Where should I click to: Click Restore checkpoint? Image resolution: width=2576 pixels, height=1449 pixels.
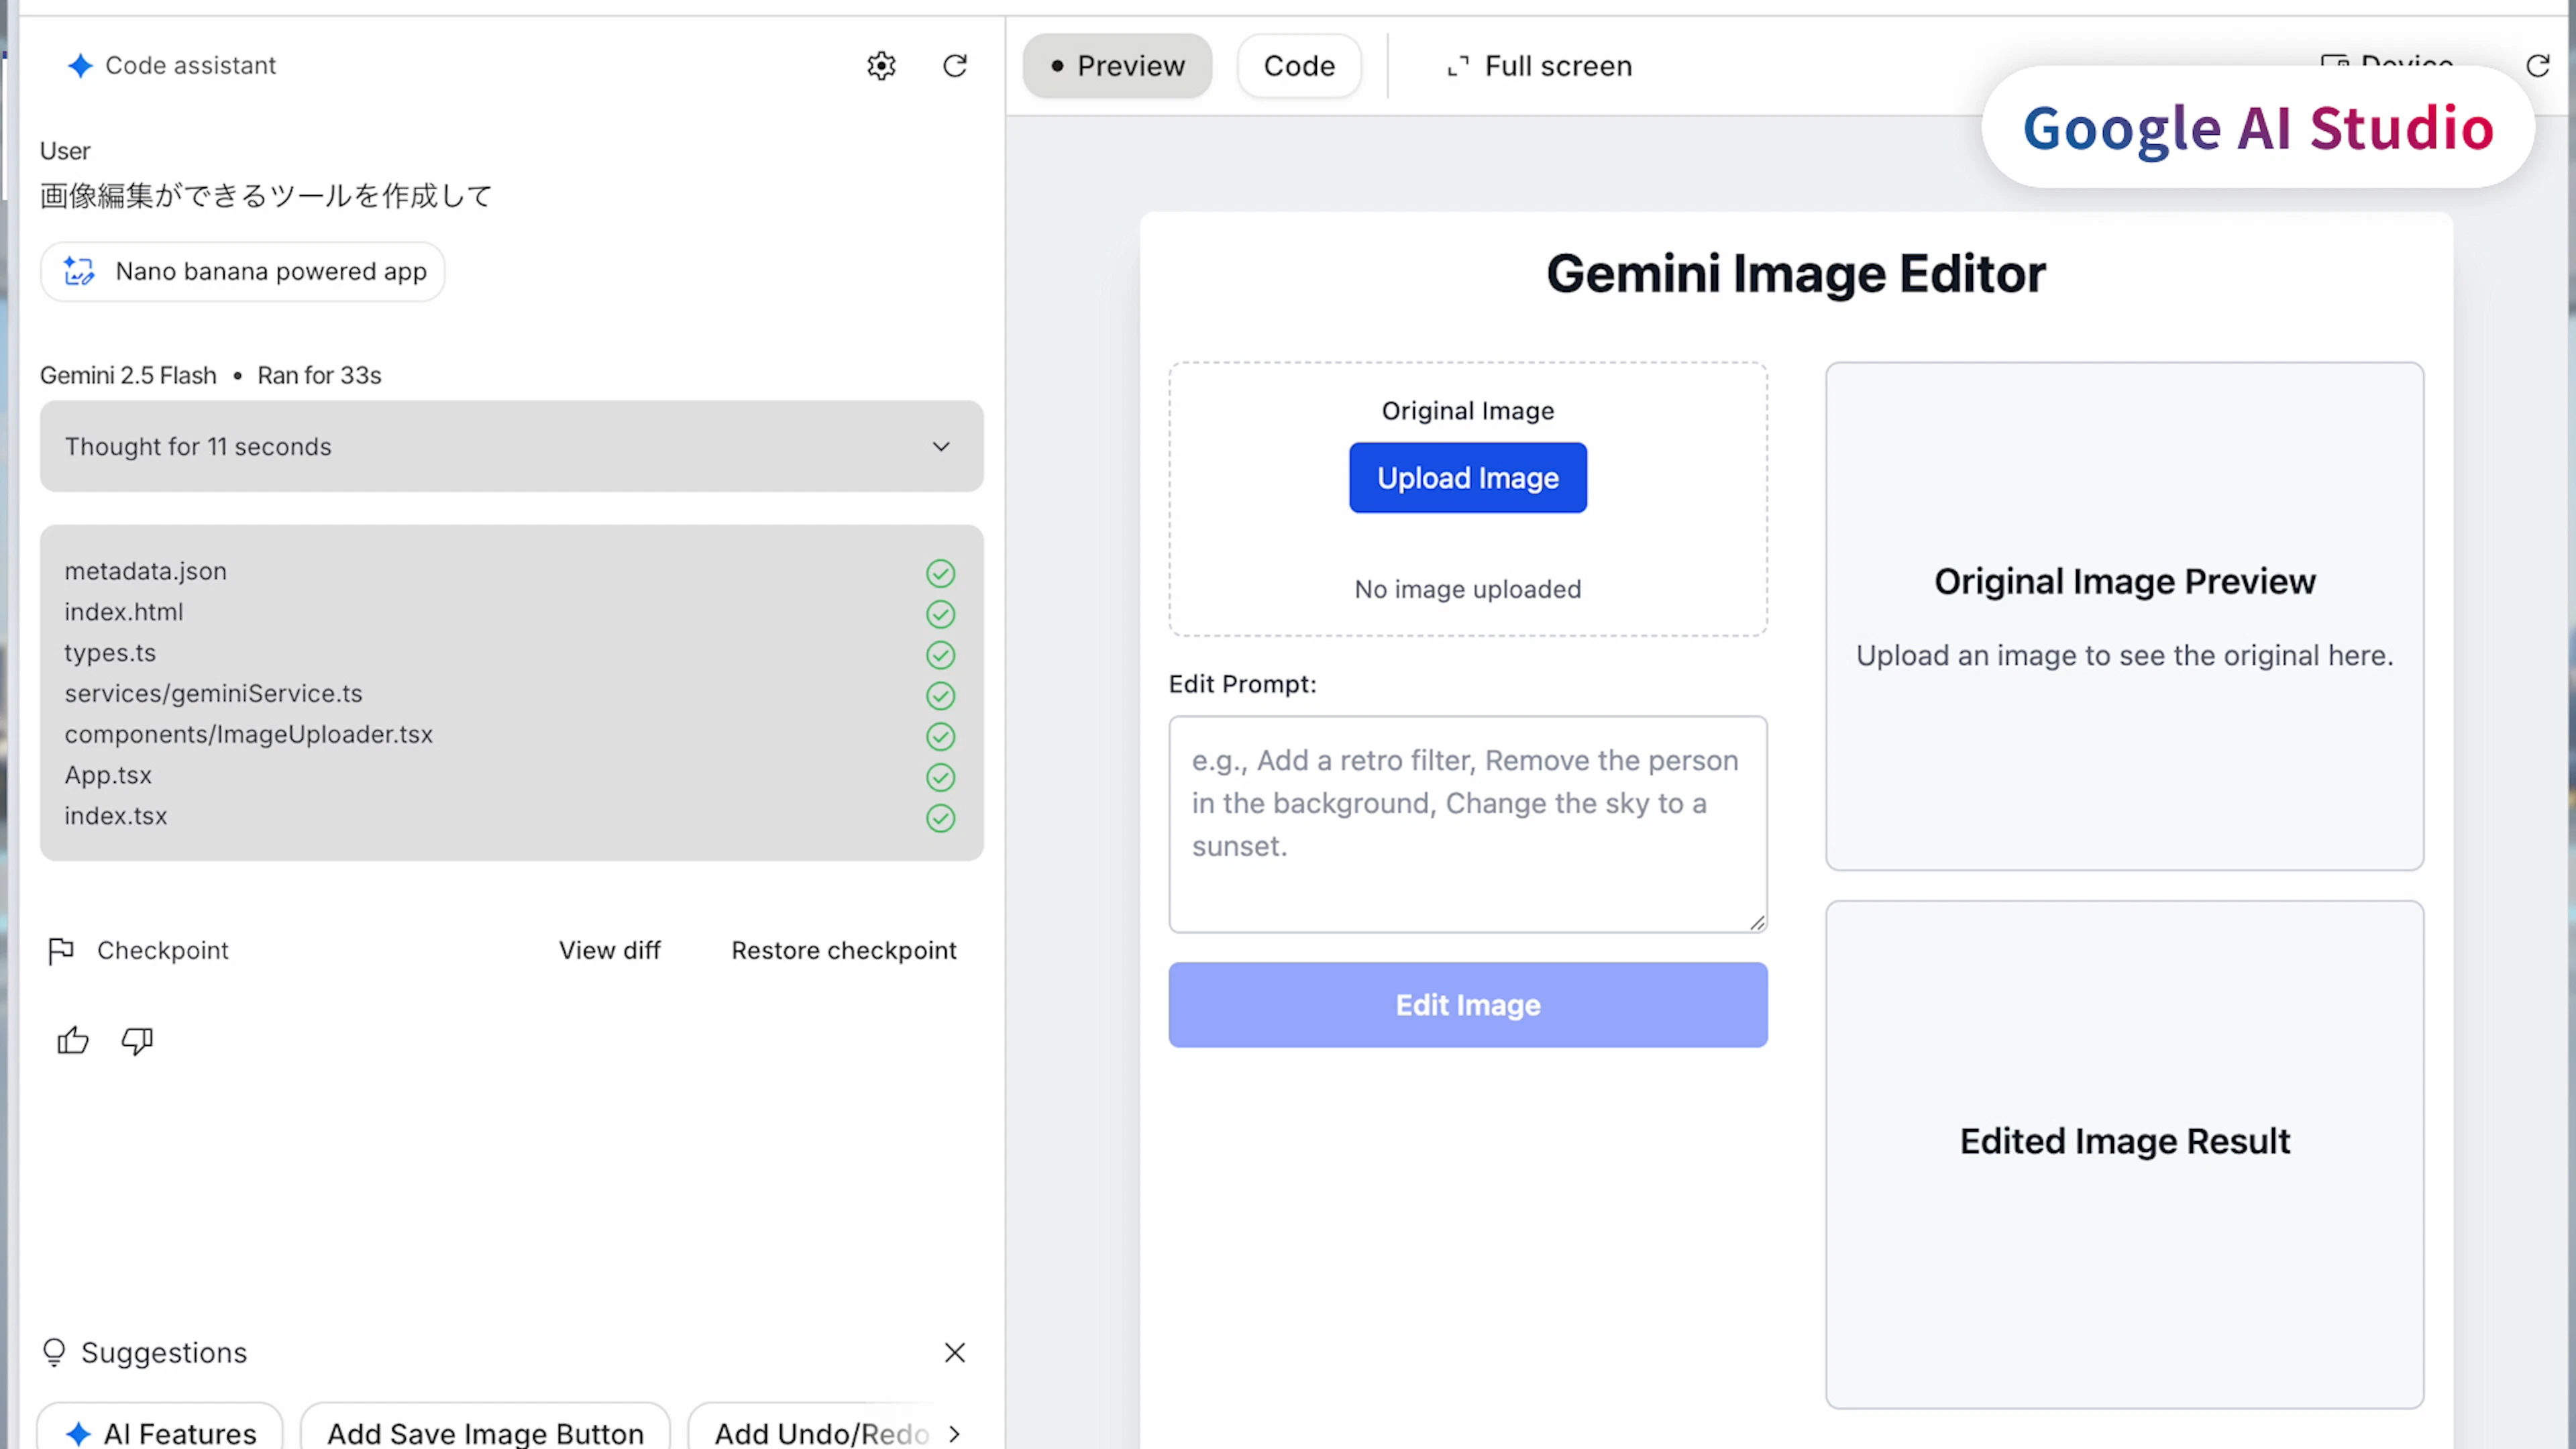(843, 950)
